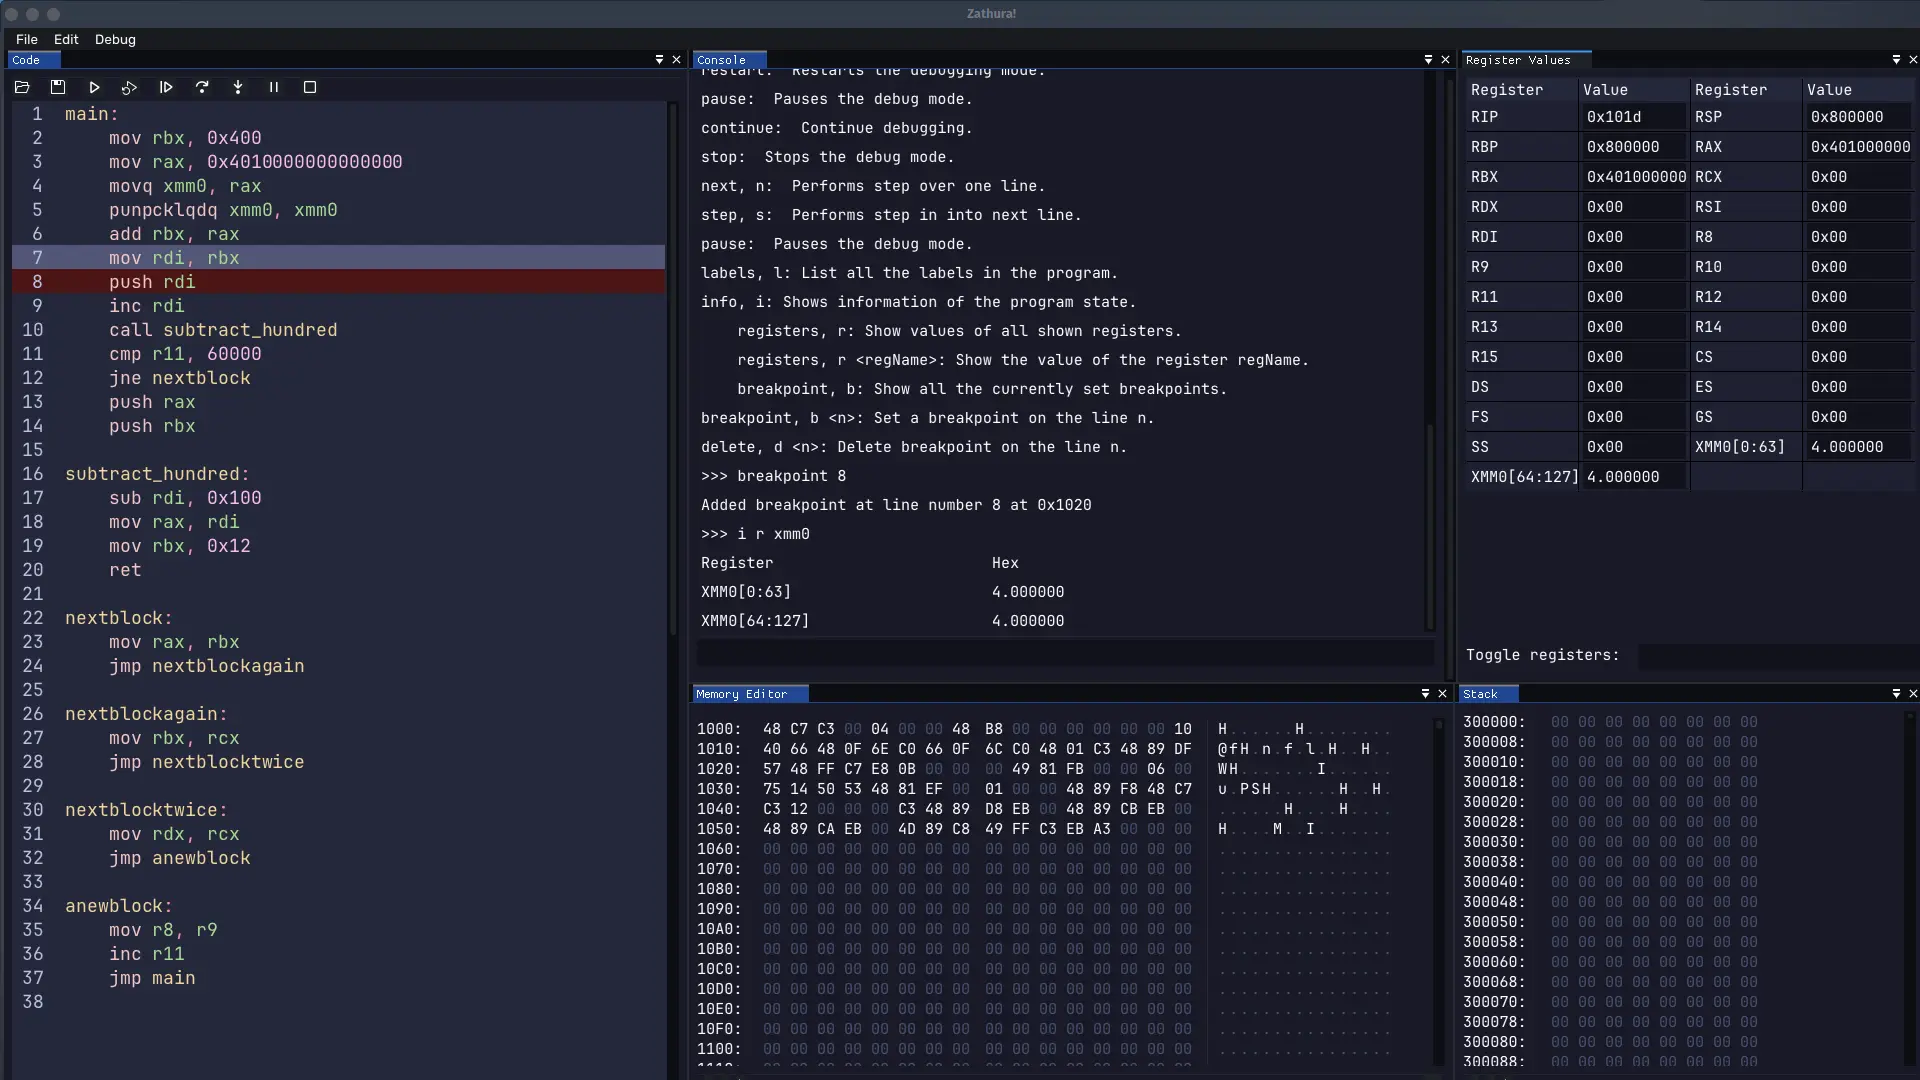The image size is (1920, 1080).
Task: Click the step into icon
Action: tap(238, 88)
